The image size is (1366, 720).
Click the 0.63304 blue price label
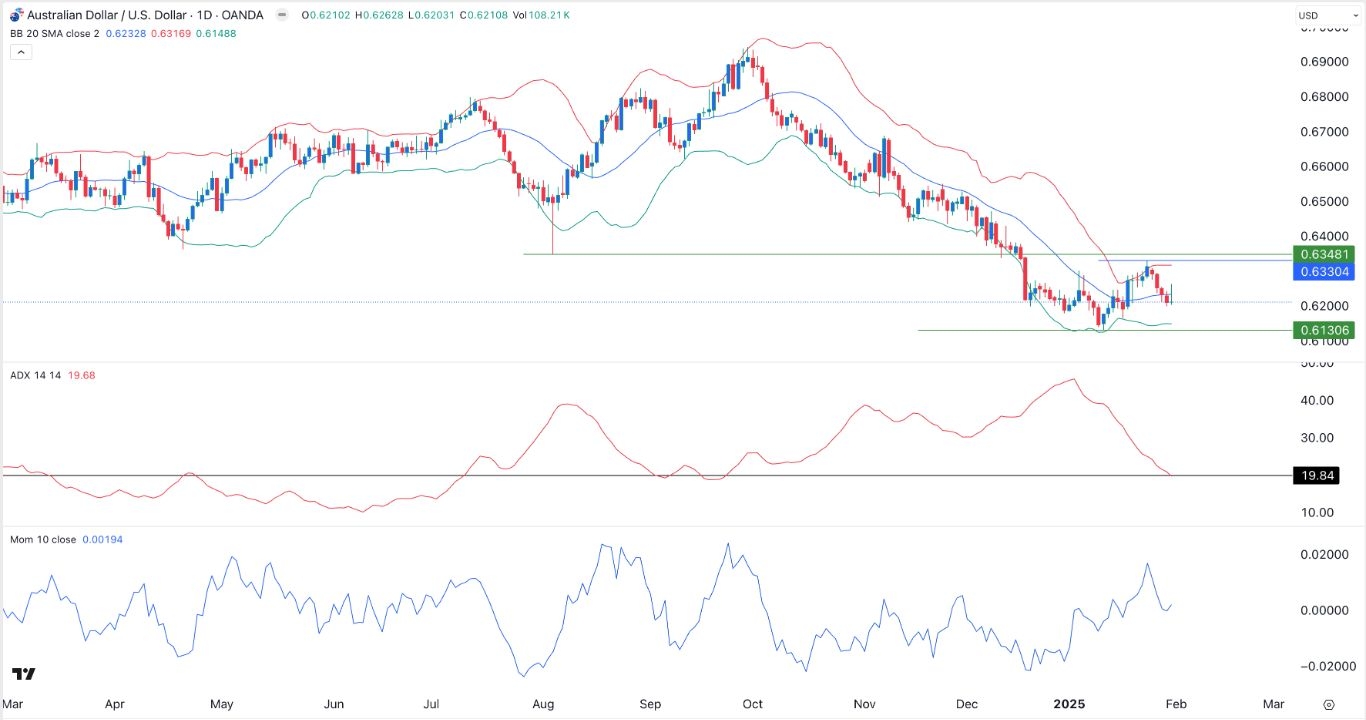pos(1321,271)
